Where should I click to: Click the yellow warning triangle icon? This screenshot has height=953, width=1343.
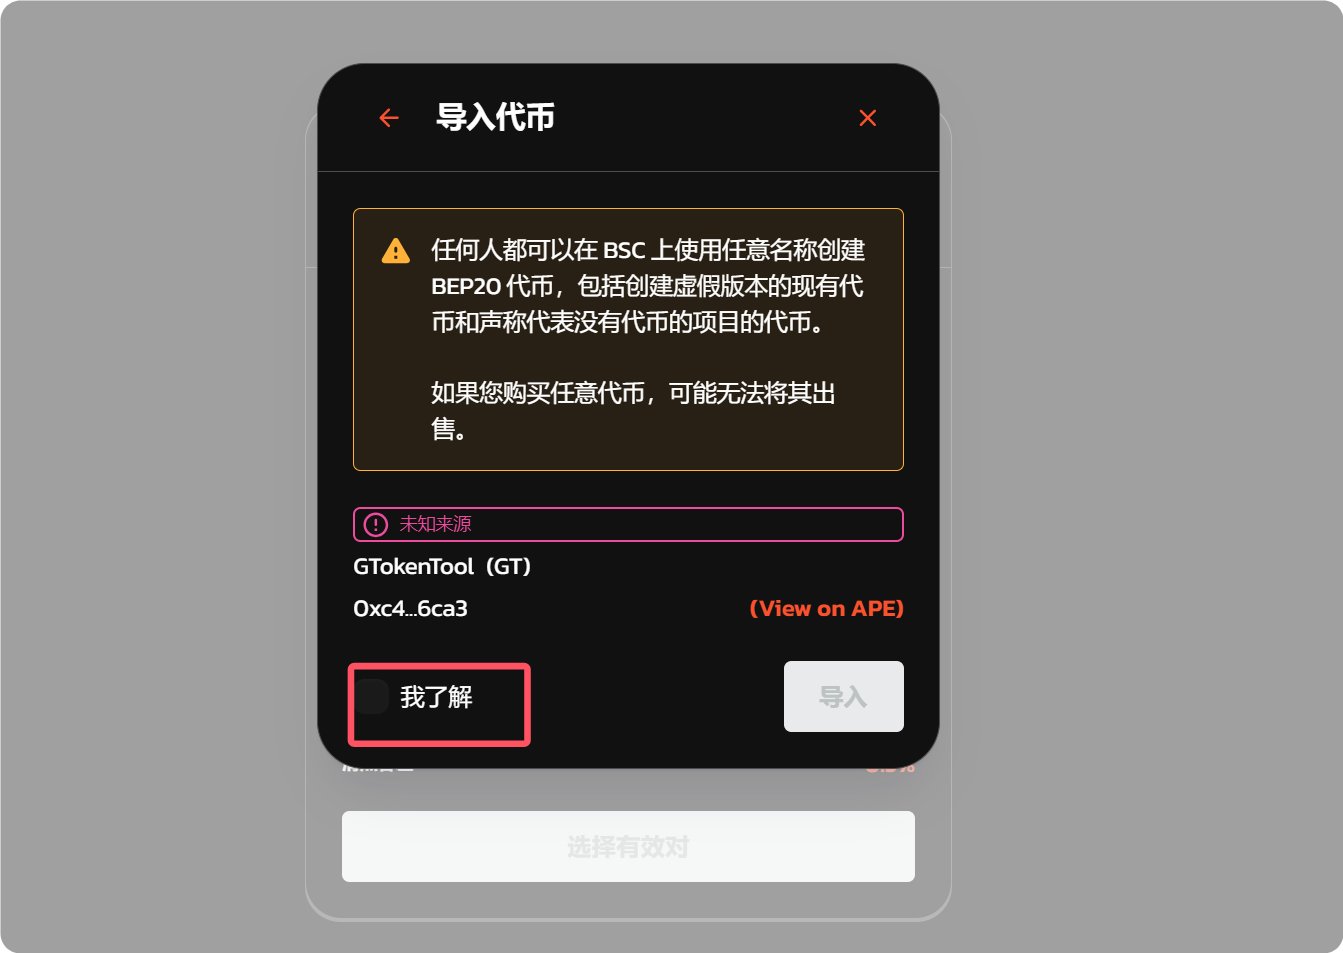coord(396,251)
